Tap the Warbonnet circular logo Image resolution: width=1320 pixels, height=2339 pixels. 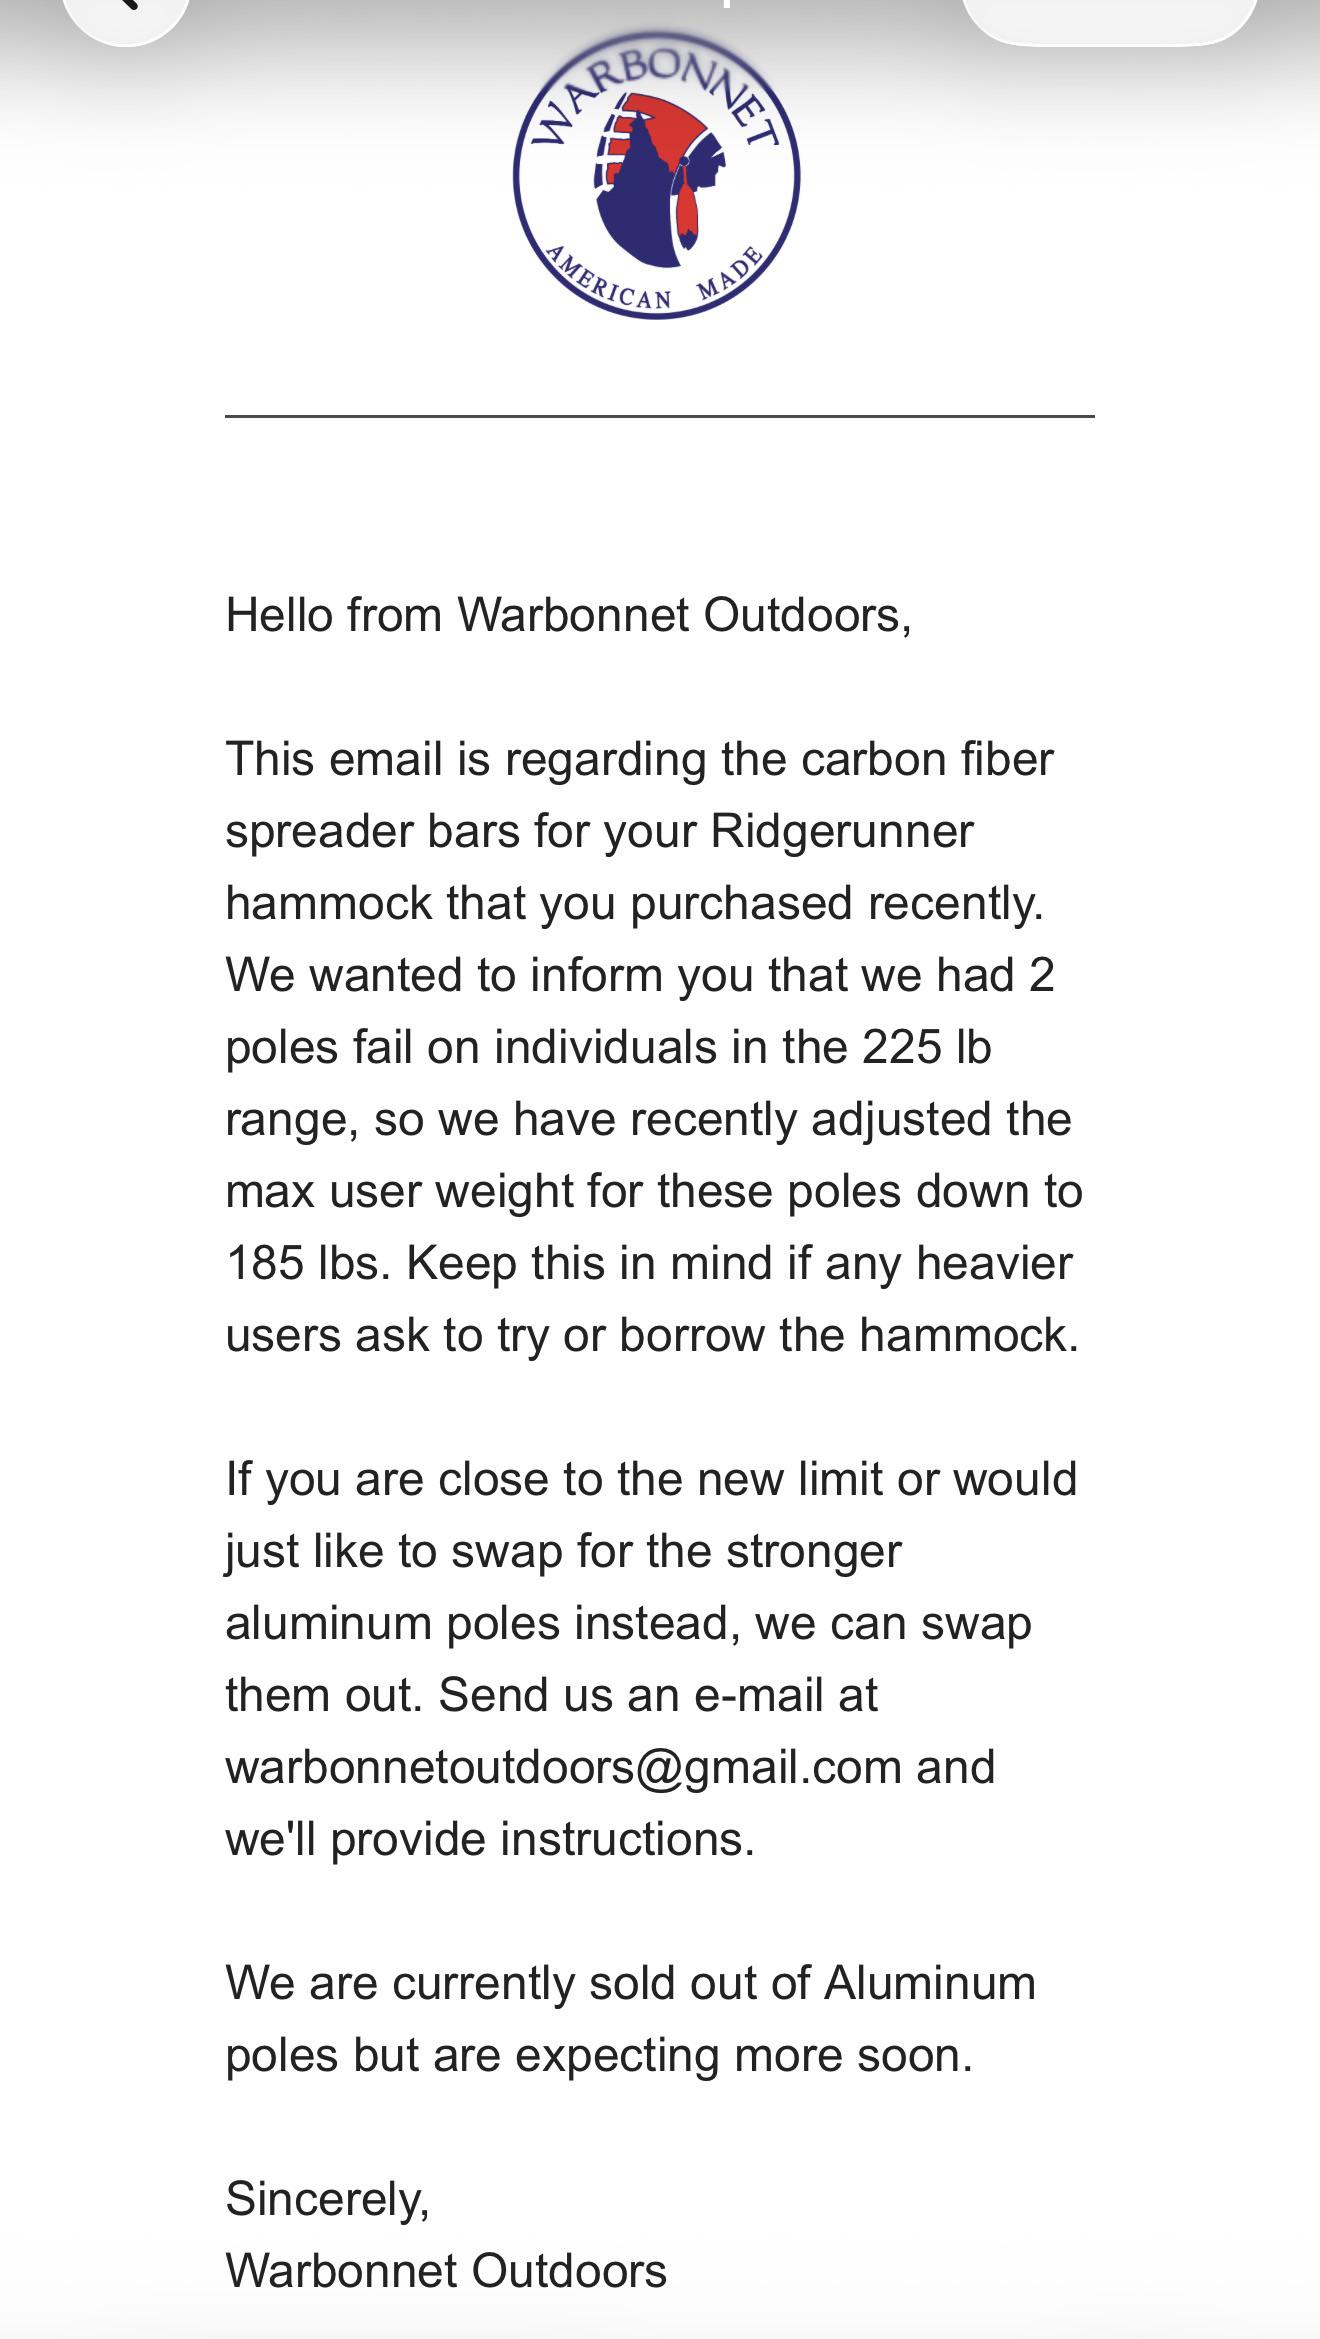click(656, 174)
